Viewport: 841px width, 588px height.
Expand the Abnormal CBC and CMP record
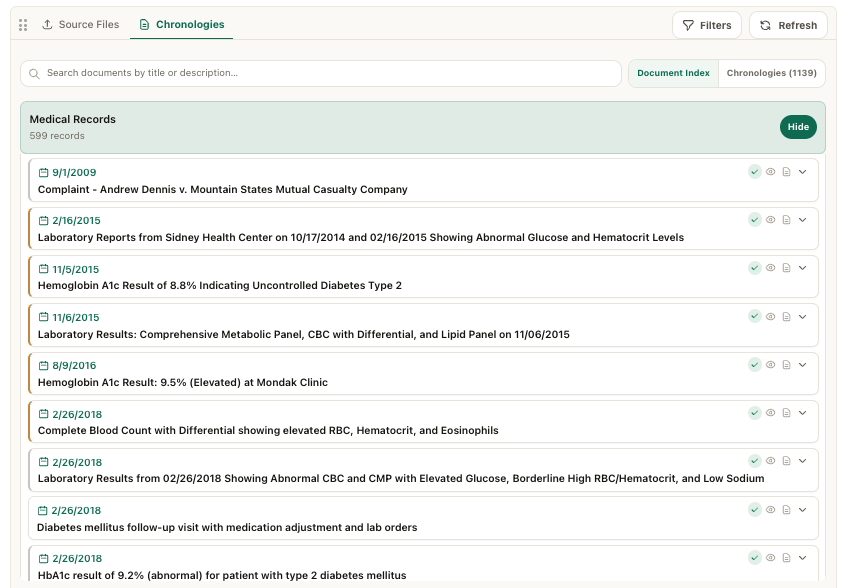[802, 461]
